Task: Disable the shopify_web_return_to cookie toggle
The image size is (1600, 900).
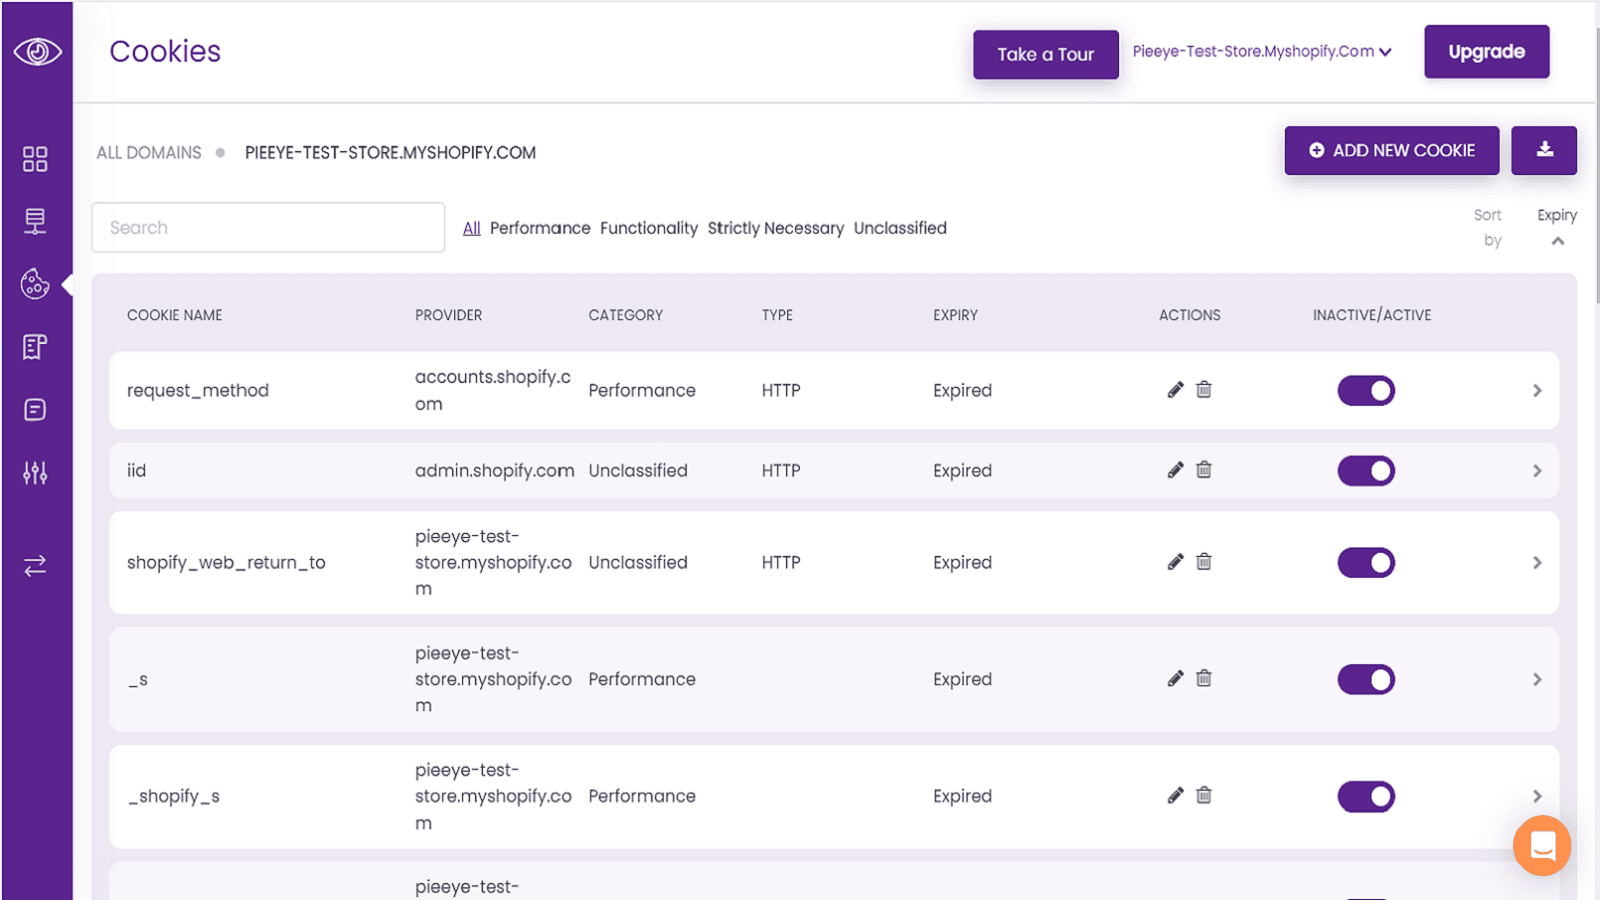Action: tap(1366, 563)
